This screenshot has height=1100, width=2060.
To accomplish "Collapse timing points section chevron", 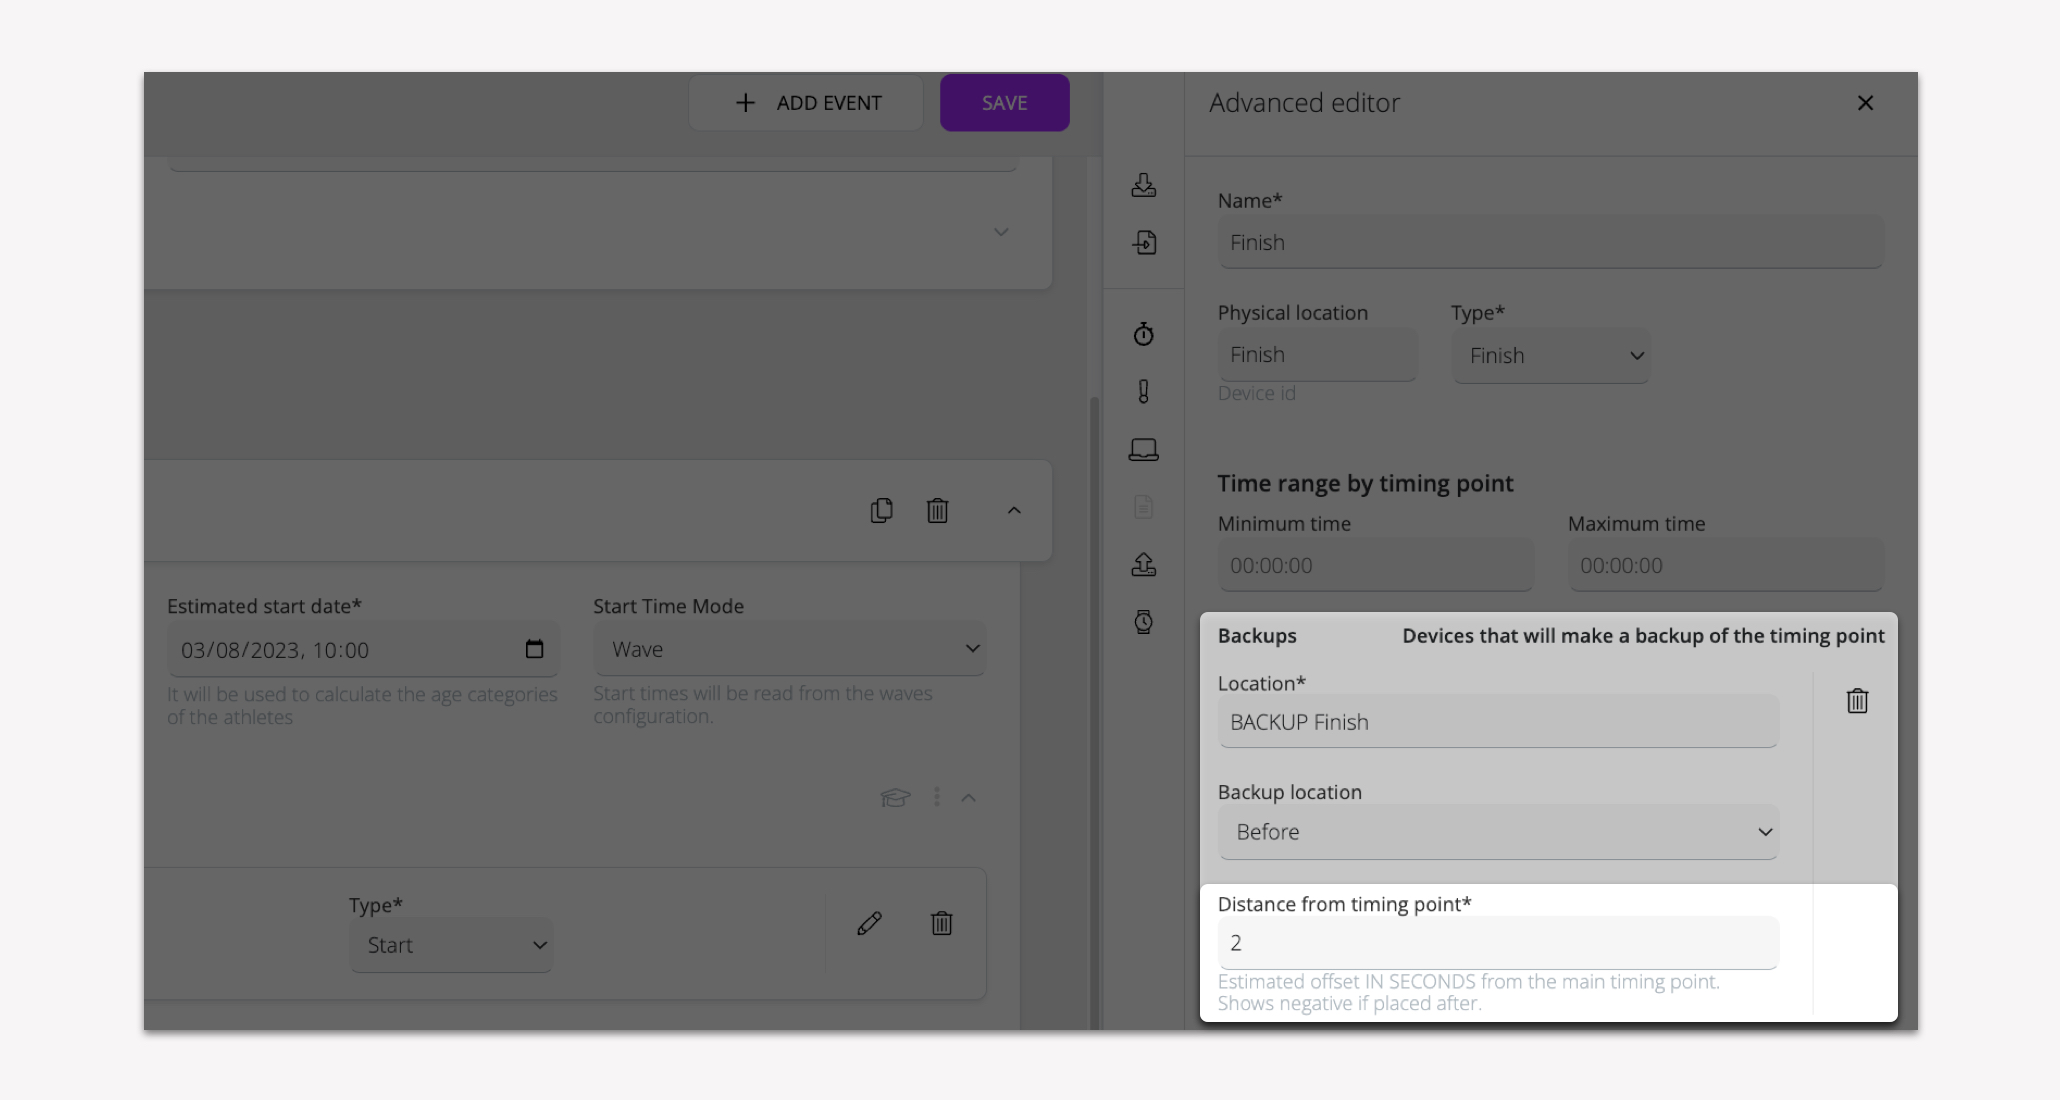I will point(968,797).
